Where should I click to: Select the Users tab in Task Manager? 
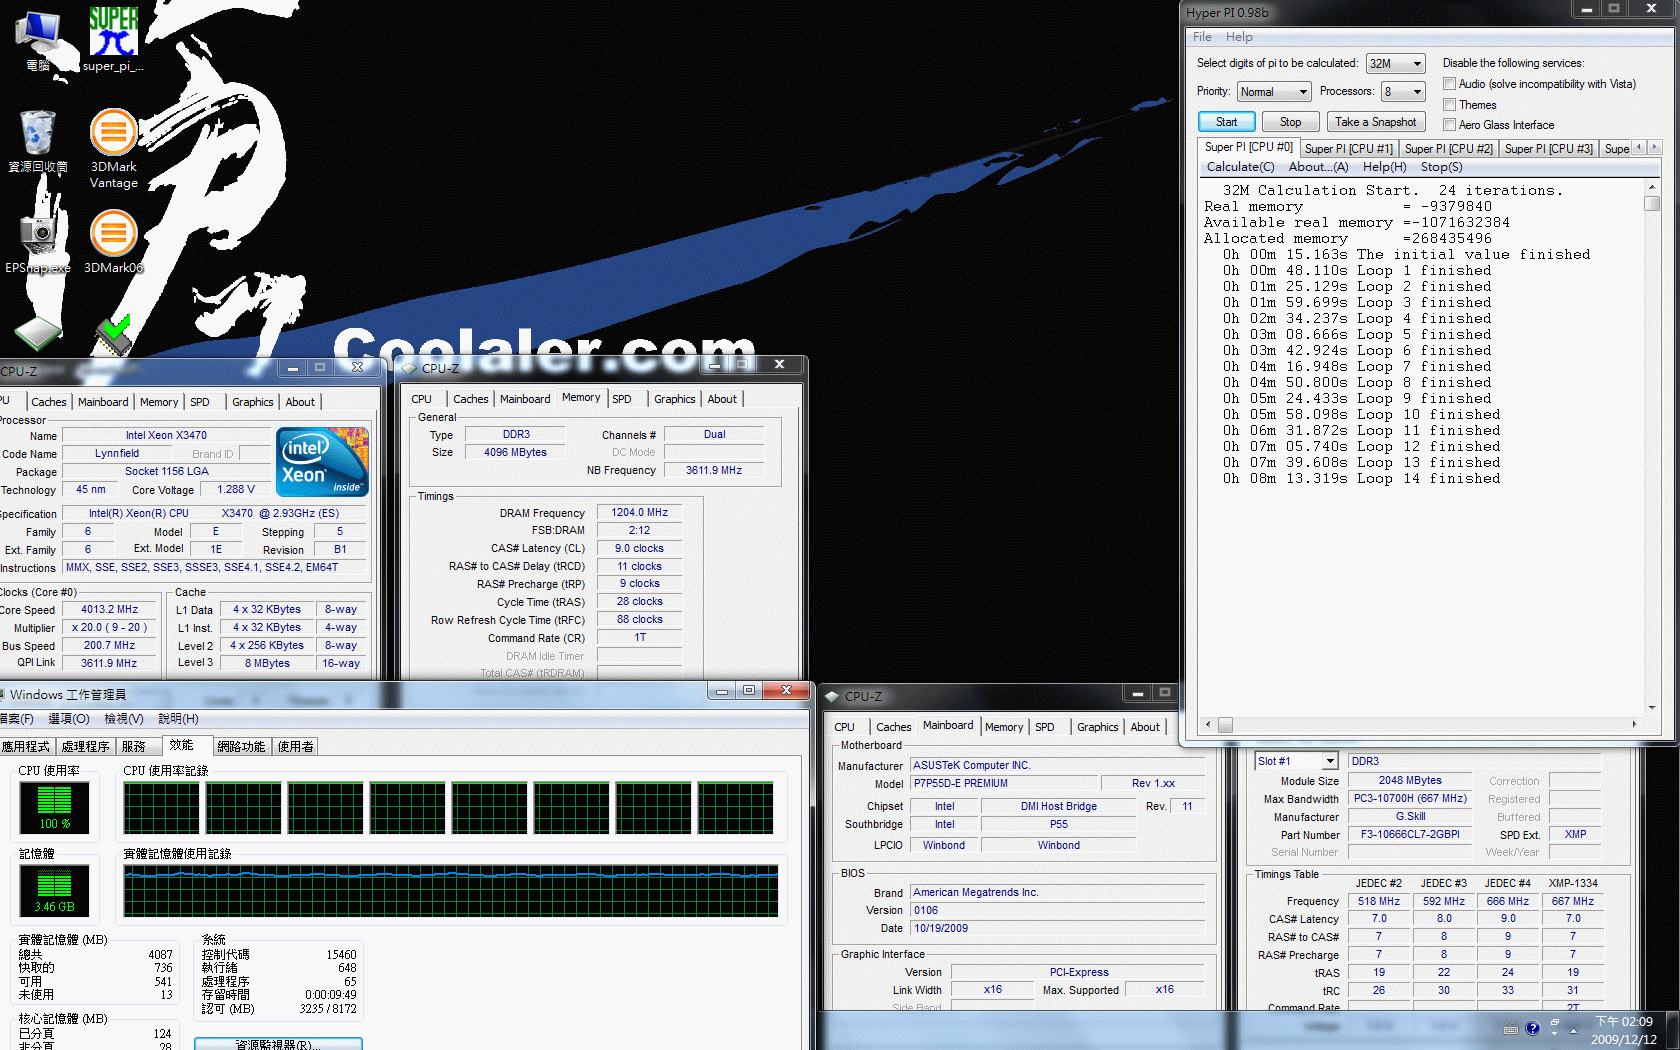click(x=295, y=747)
